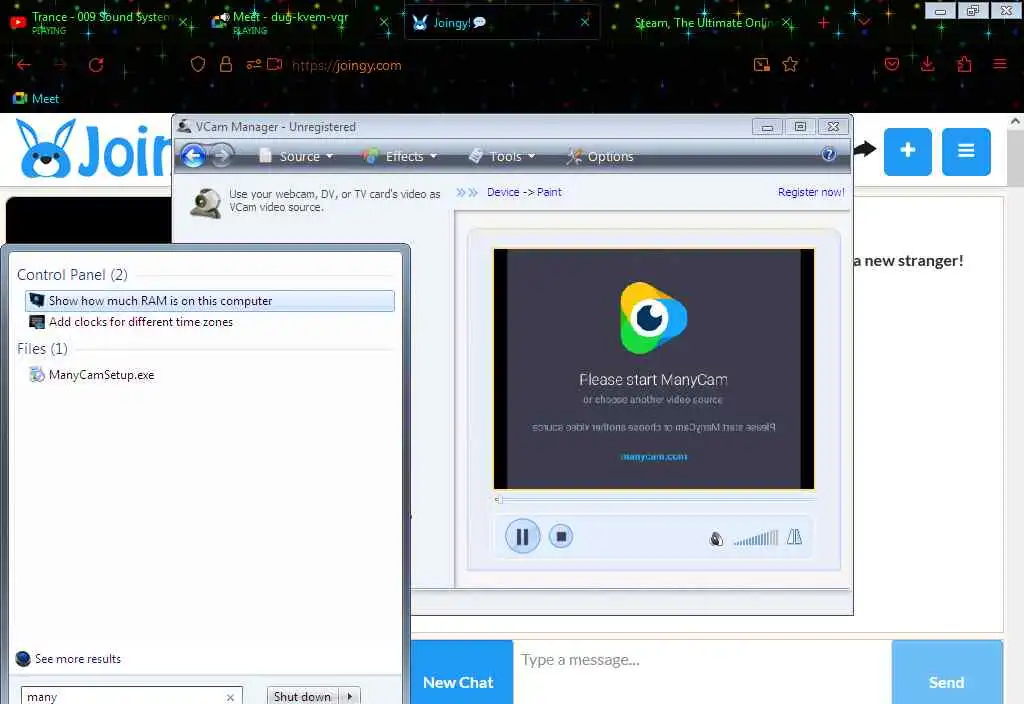
Task: Click the site permissions icon in address bar
Action: pyautogui.click(x=254, y=64)
